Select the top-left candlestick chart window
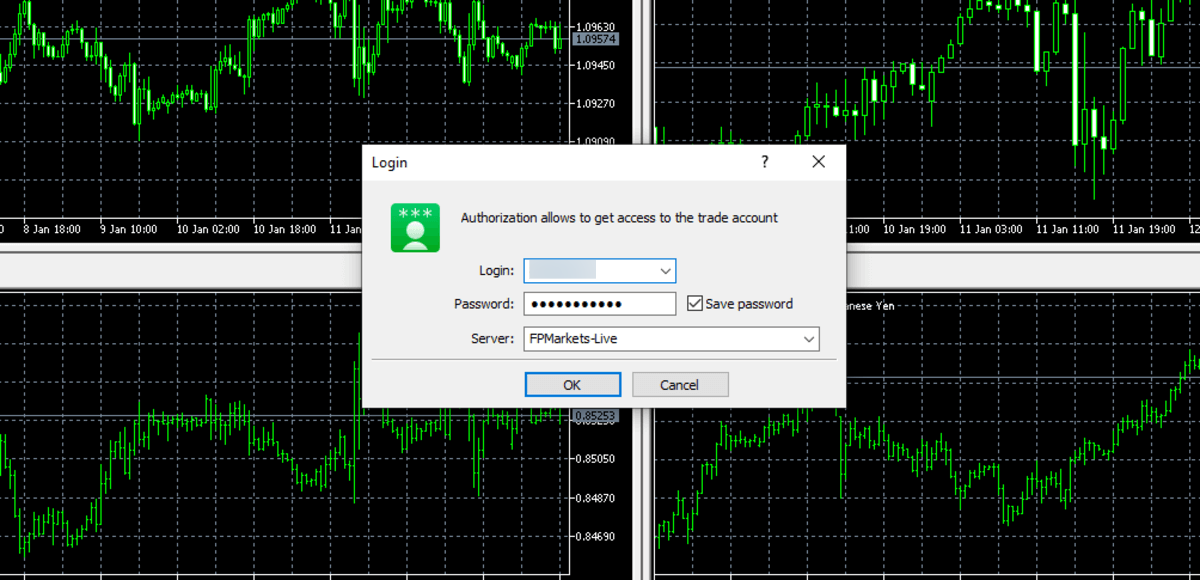1200x580 pixels. click(200, 100)
